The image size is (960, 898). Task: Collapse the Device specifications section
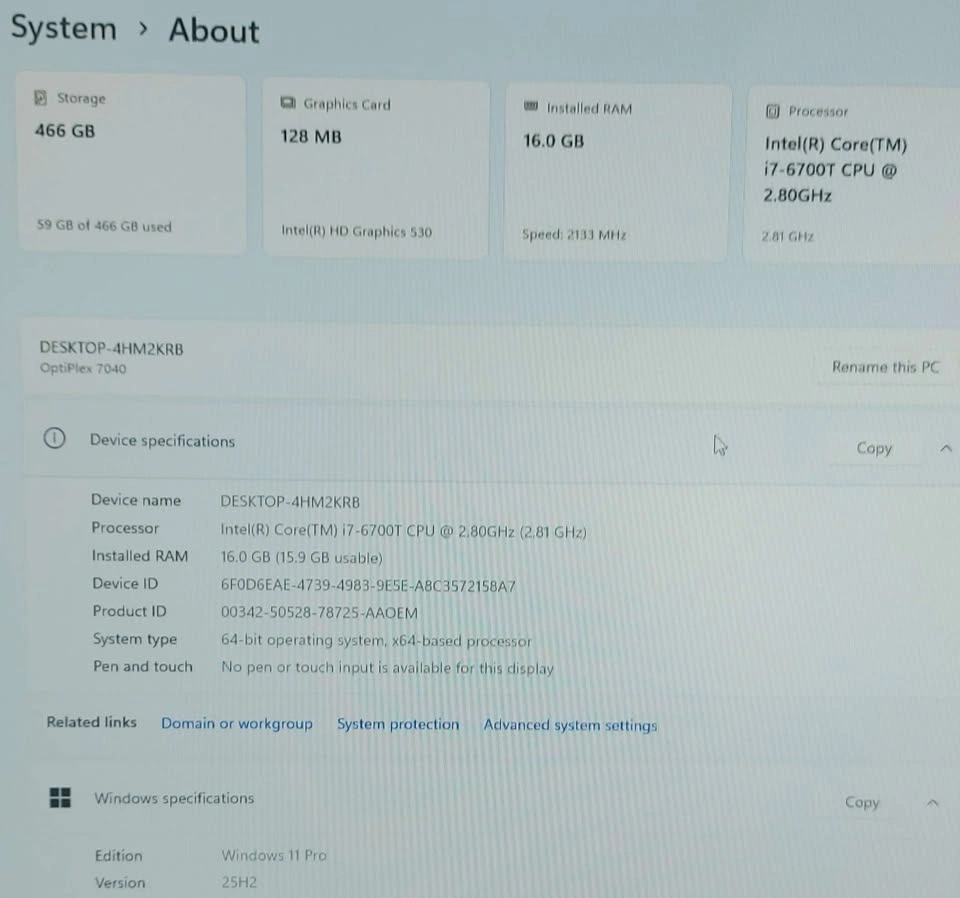point(946,448)
